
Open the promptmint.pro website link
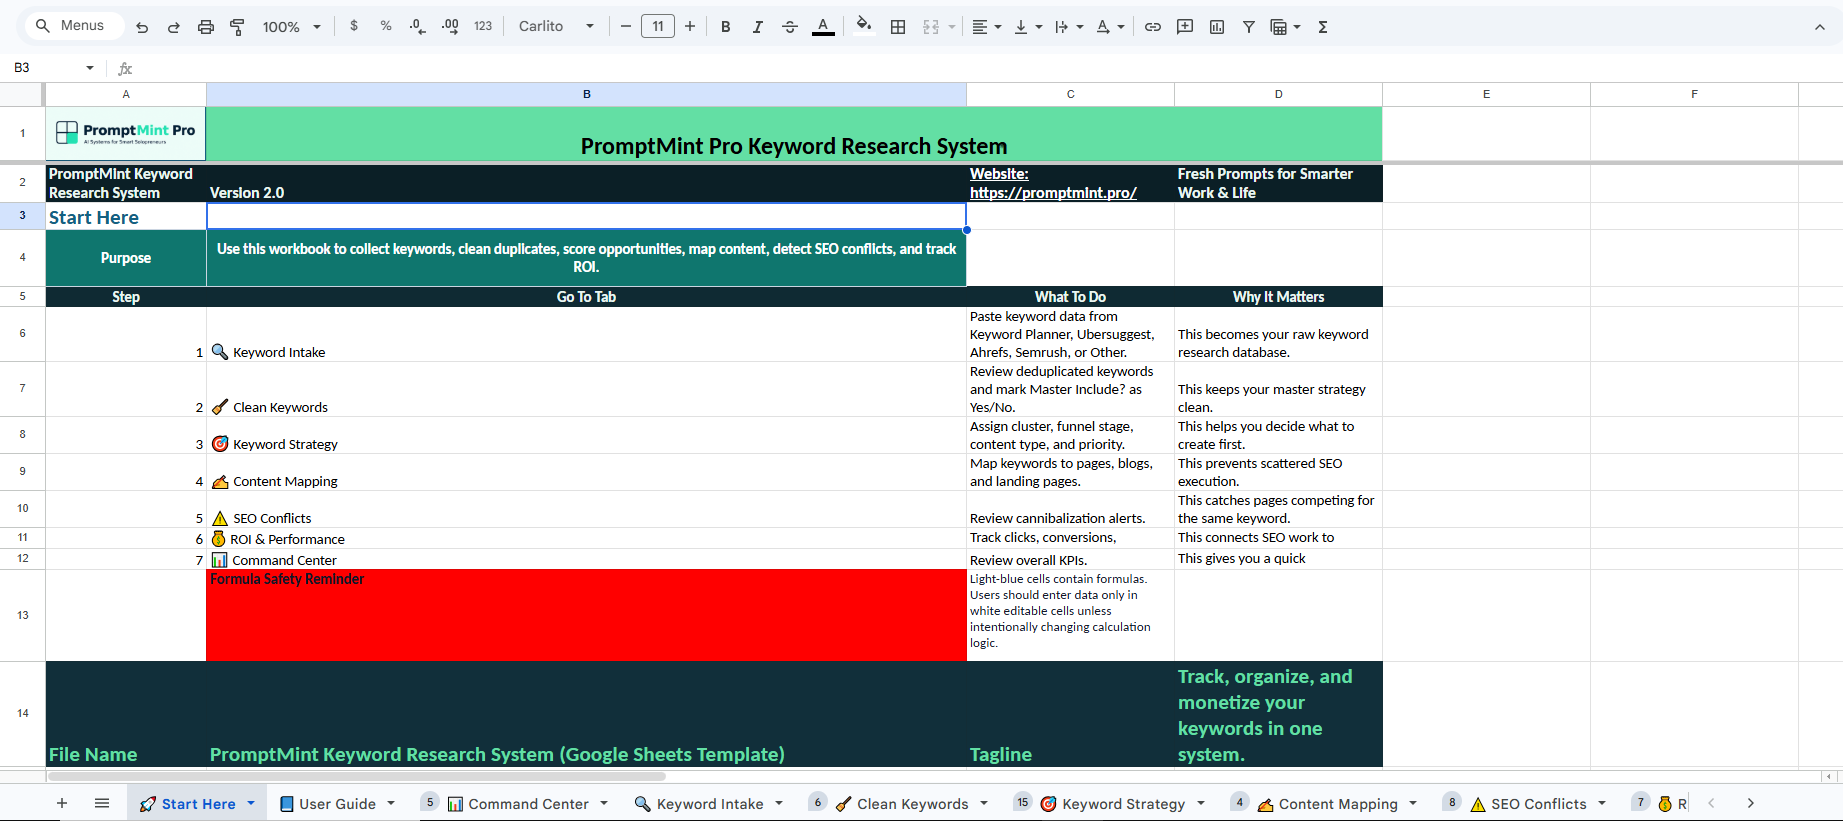click(1053, 192)
